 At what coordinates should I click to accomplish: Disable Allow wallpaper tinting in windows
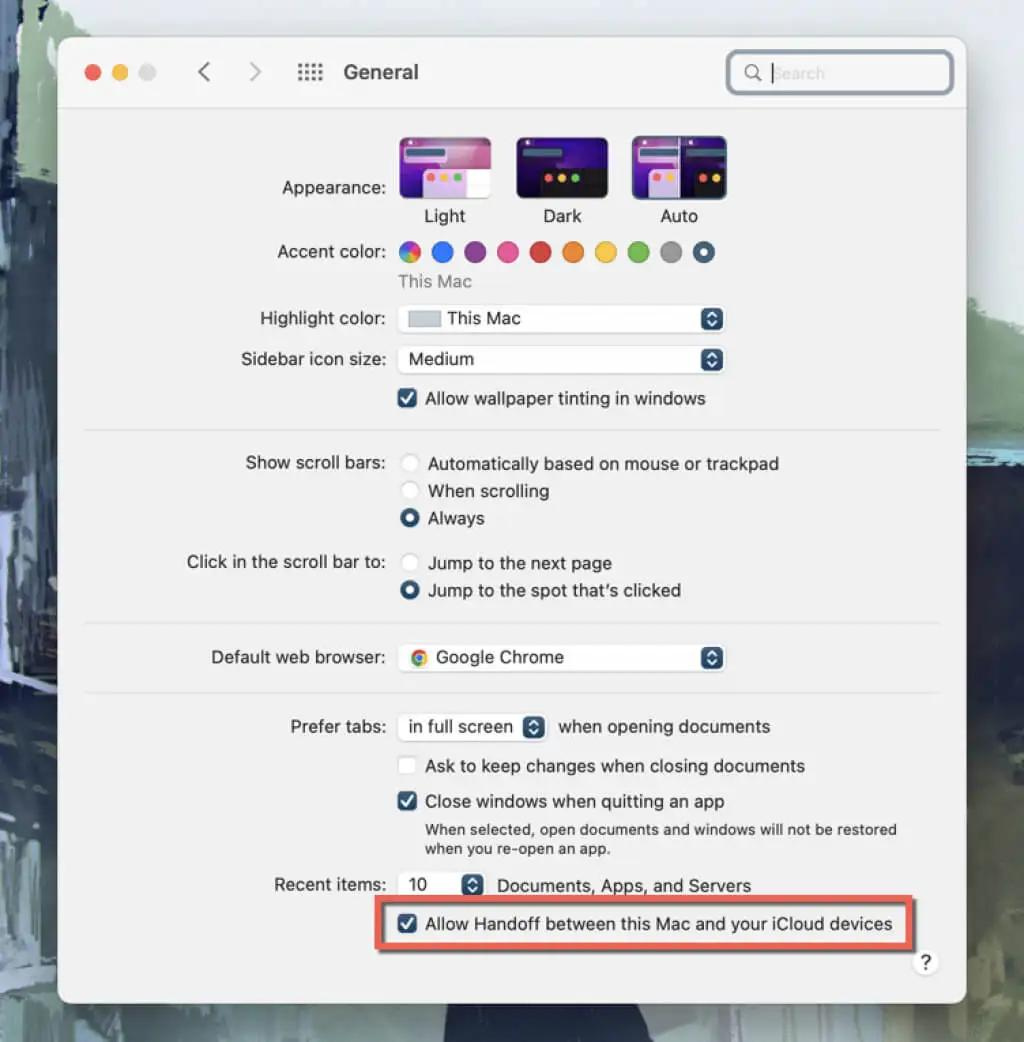407,398
